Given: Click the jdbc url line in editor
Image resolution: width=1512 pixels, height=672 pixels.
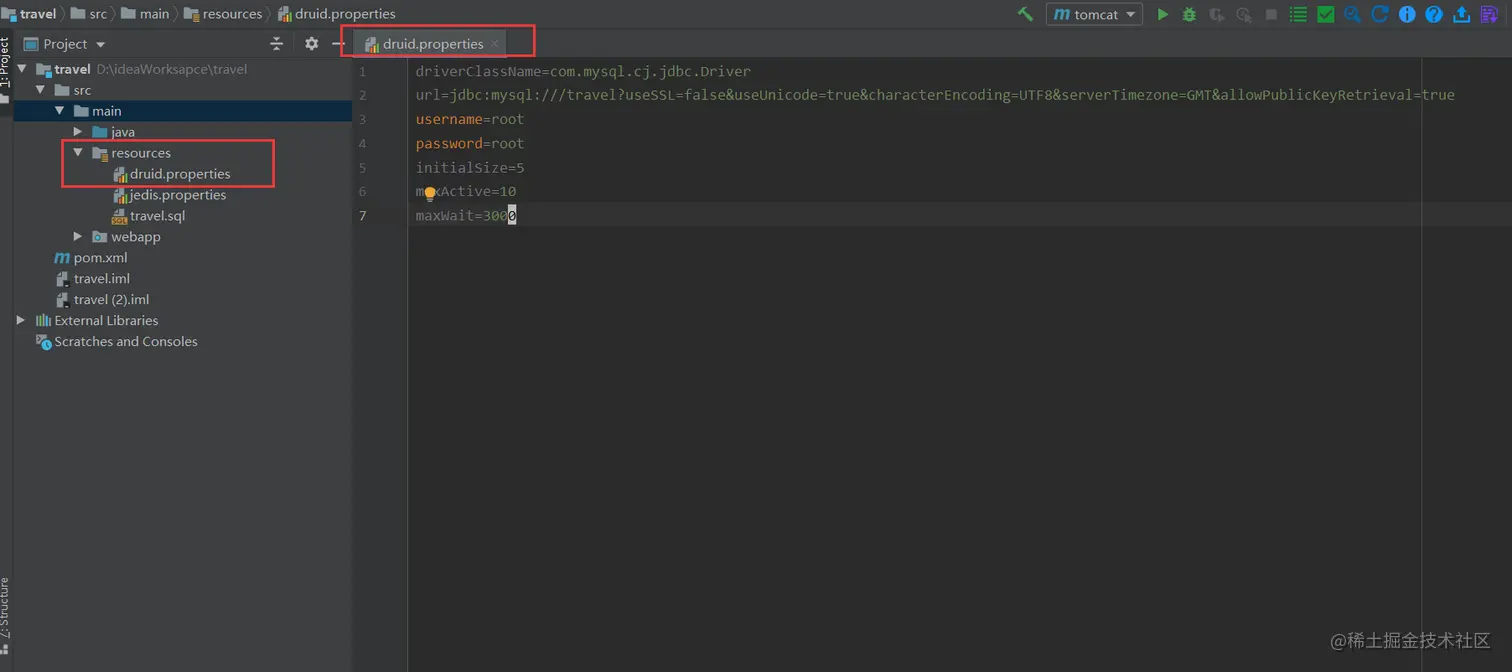Looking at the screenshot, I should (x=935, y=95).
